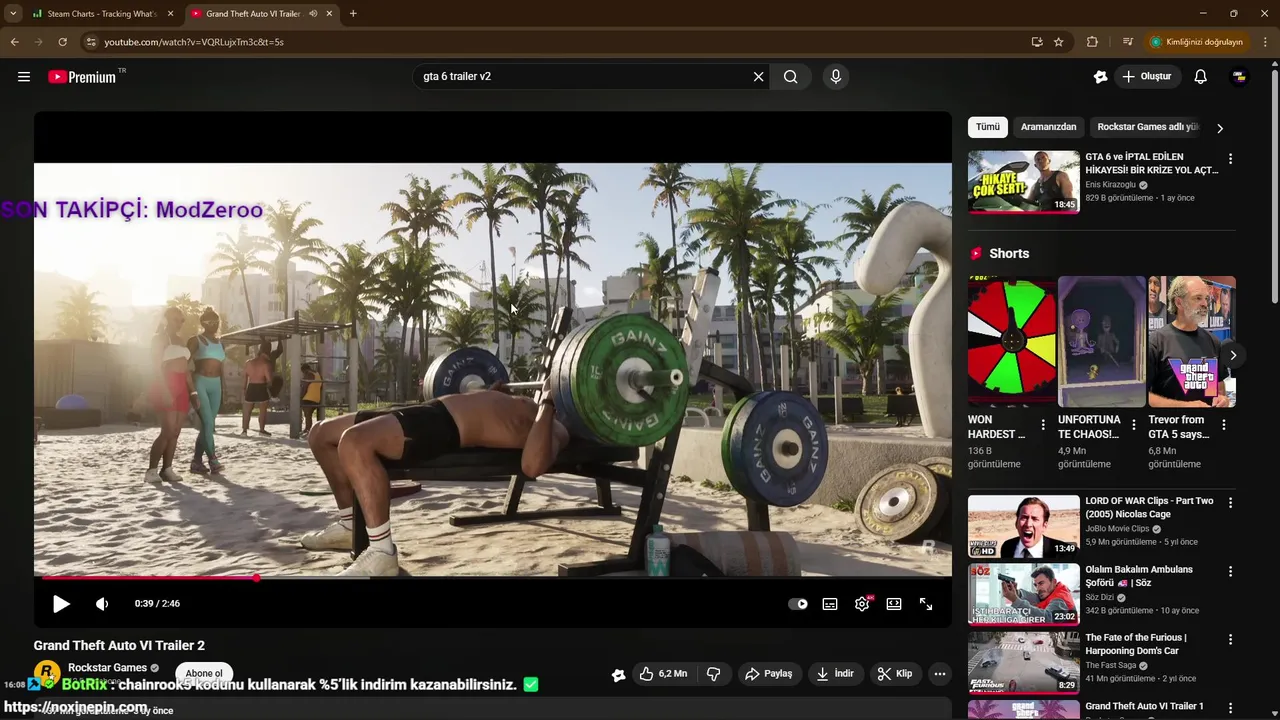Close the Steam Charts tab
The width and height of the screenshot is (1280, 720).
pyautogui.click(x=170, y=14)
